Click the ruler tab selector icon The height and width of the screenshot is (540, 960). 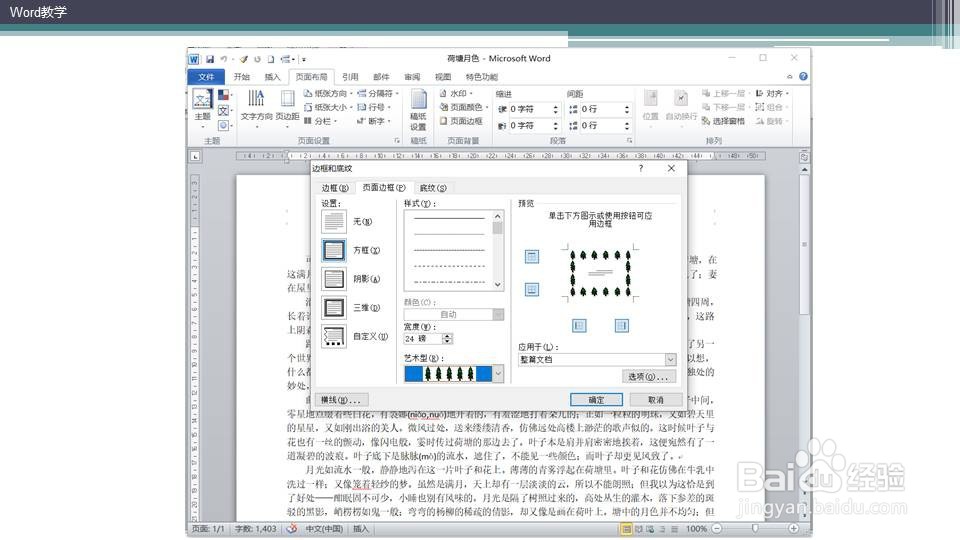point(195,156)
